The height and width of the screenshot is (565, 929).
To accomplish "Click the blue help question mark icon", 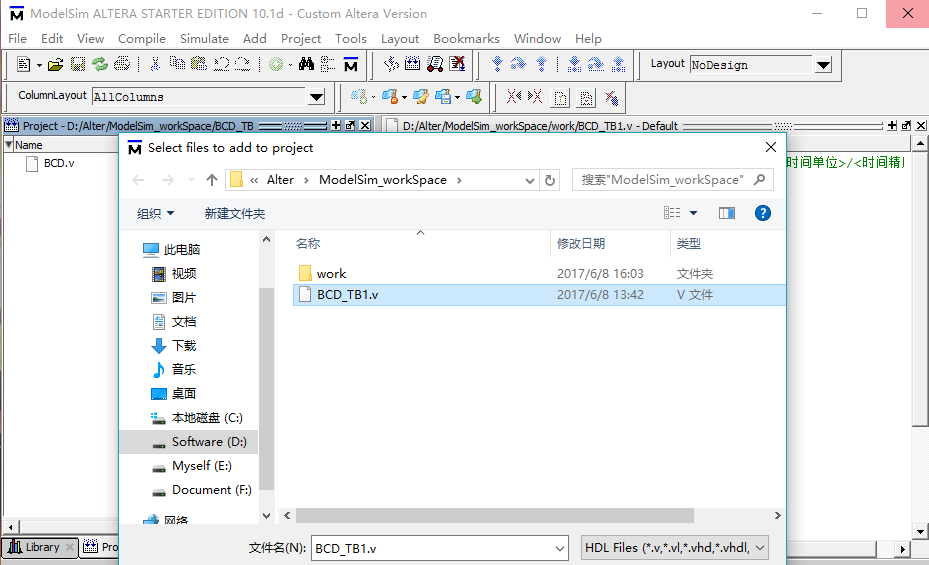I will (763, 213).
